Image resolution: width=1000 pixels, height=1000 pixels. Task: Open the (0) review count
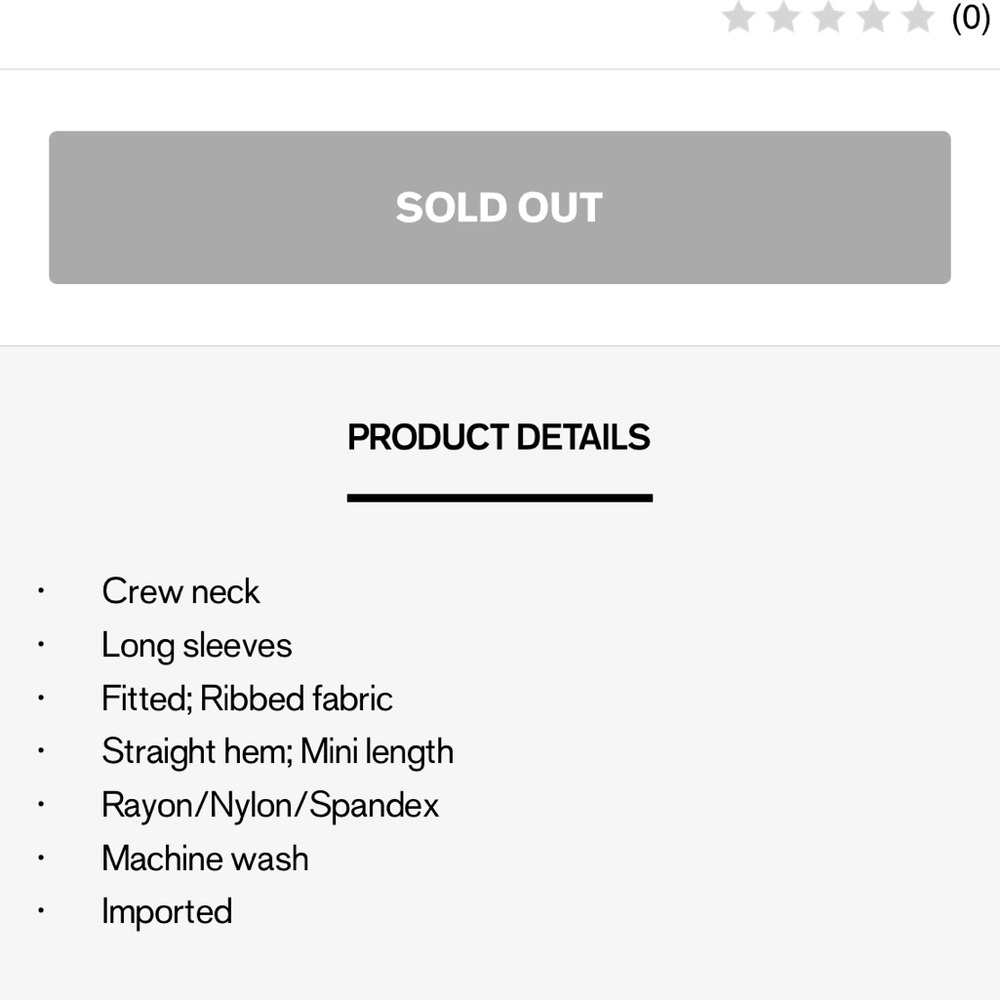tap(969, 17)
